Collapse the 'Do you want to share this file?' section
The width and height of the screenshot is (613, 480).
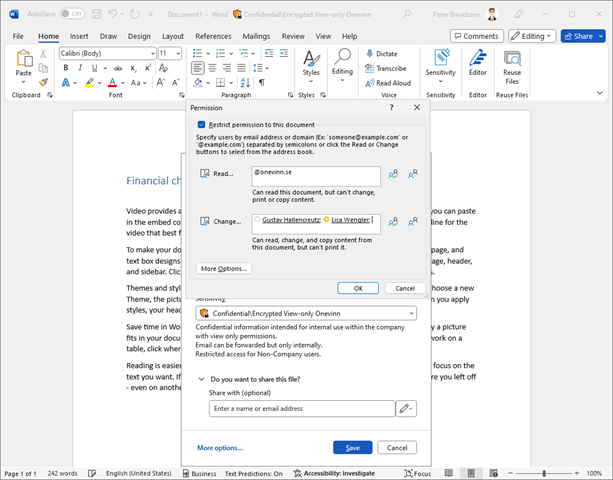tap(202, 379)
